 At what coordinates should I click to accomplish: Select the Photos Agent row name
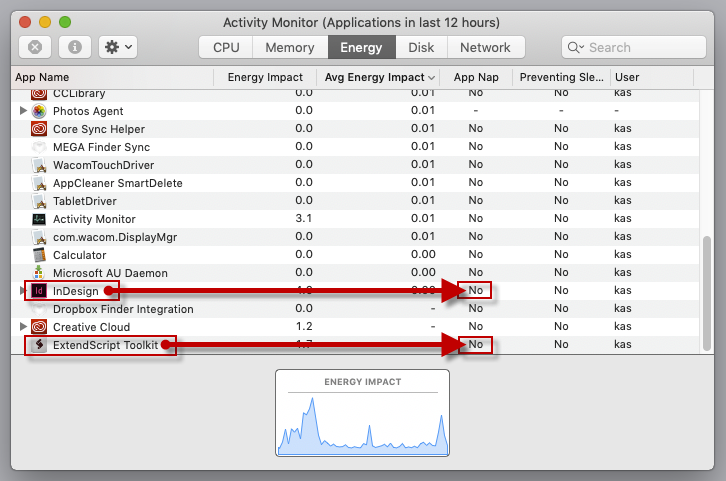[88, 111]
